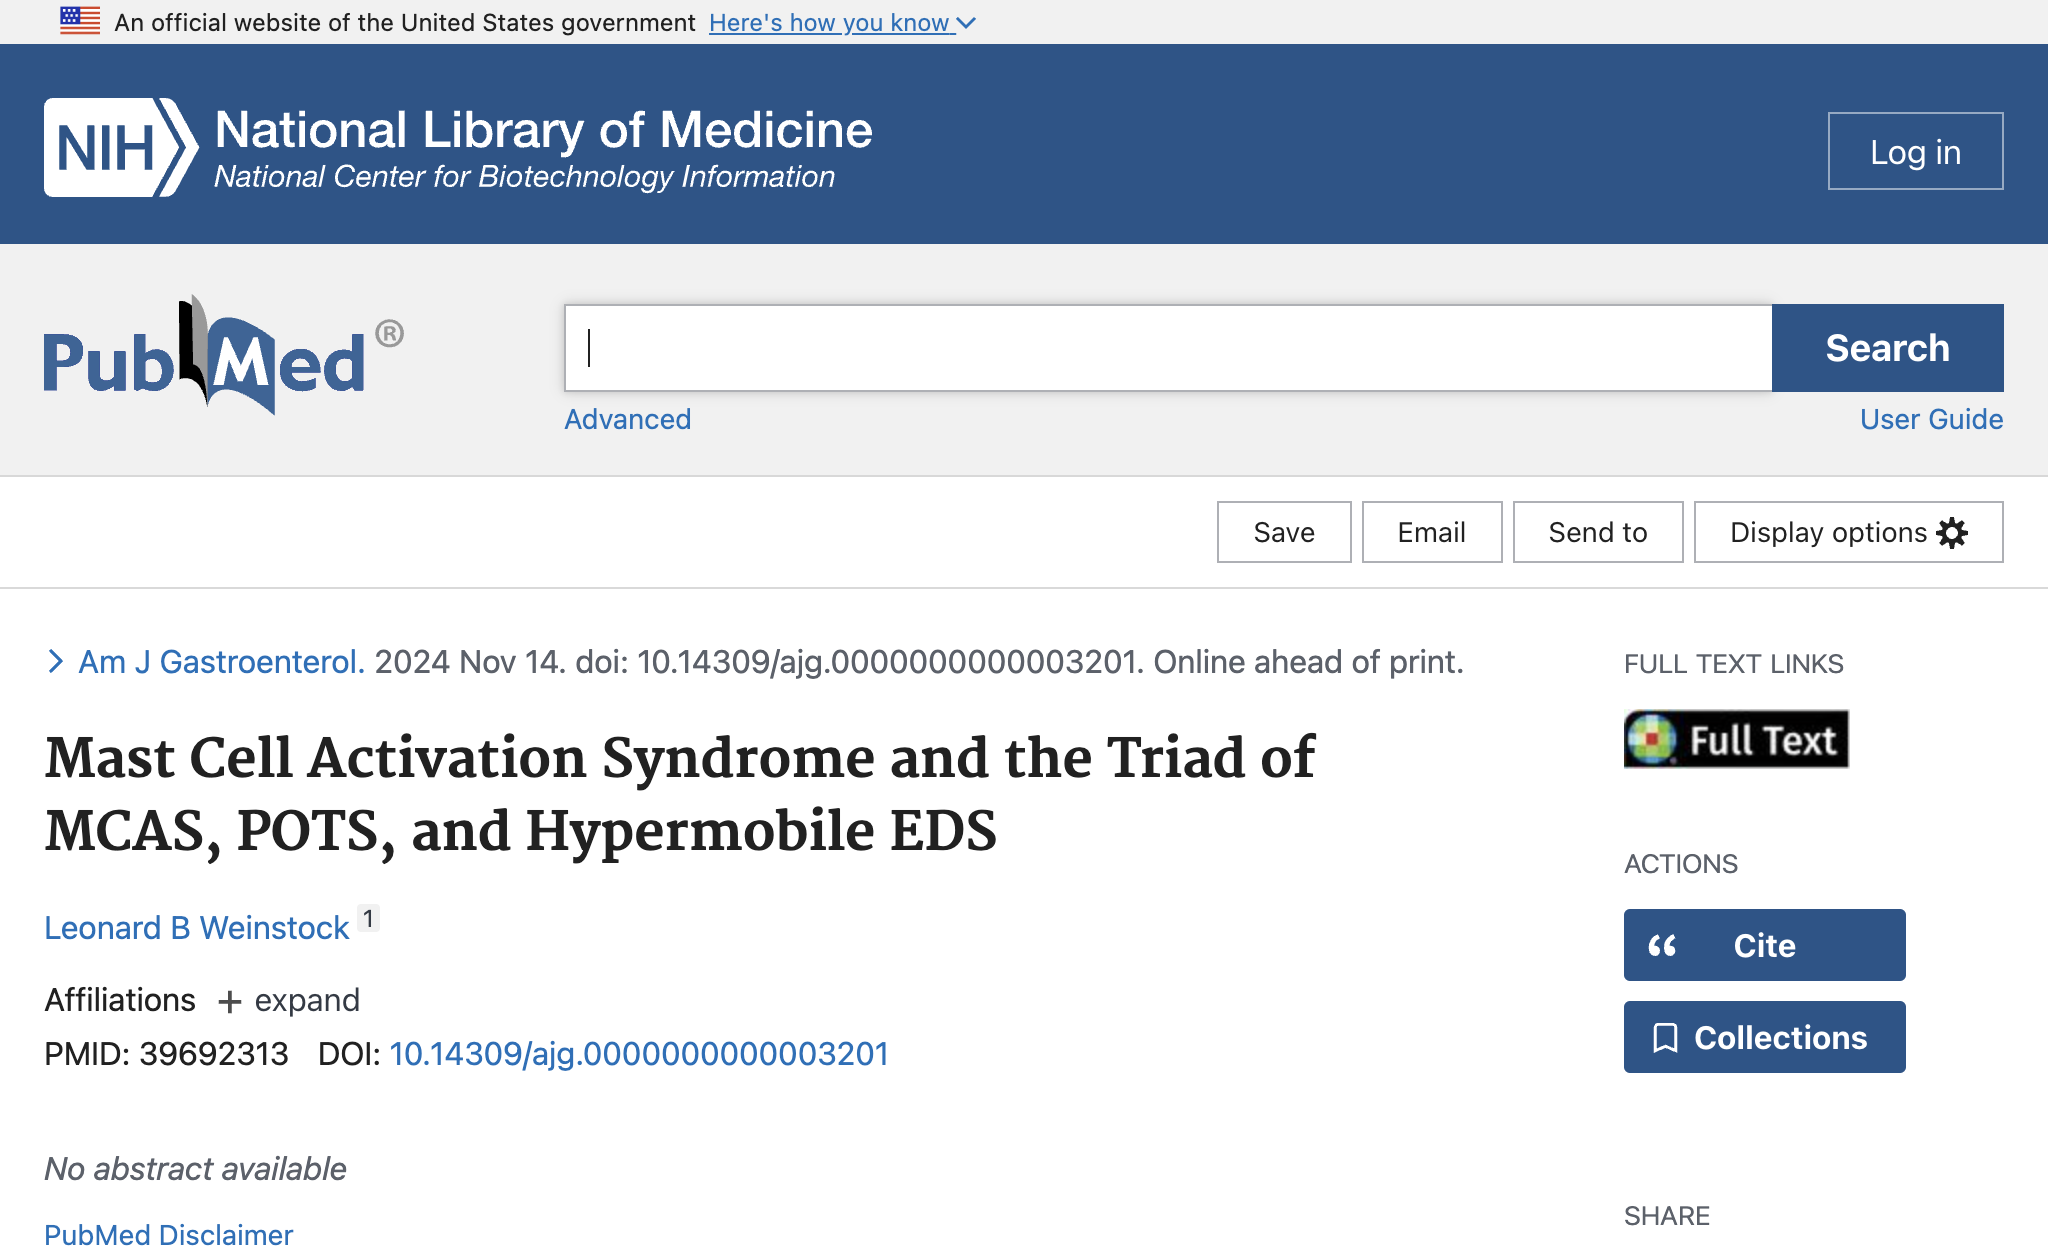The height and width of the screenshot is (1258, 2048).
Task: Click author Leonard B Weinstock link
Action: point(197,928)
